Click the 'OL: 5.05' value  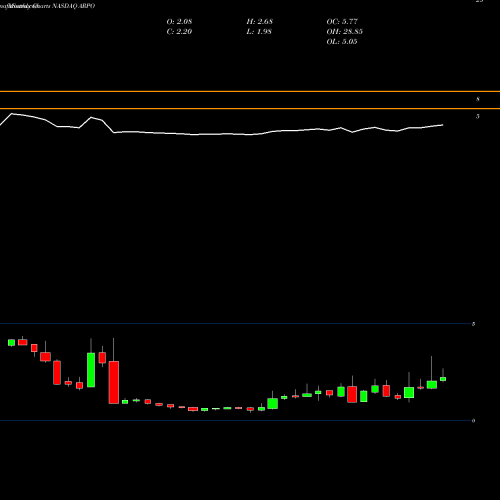coord(342,42)
